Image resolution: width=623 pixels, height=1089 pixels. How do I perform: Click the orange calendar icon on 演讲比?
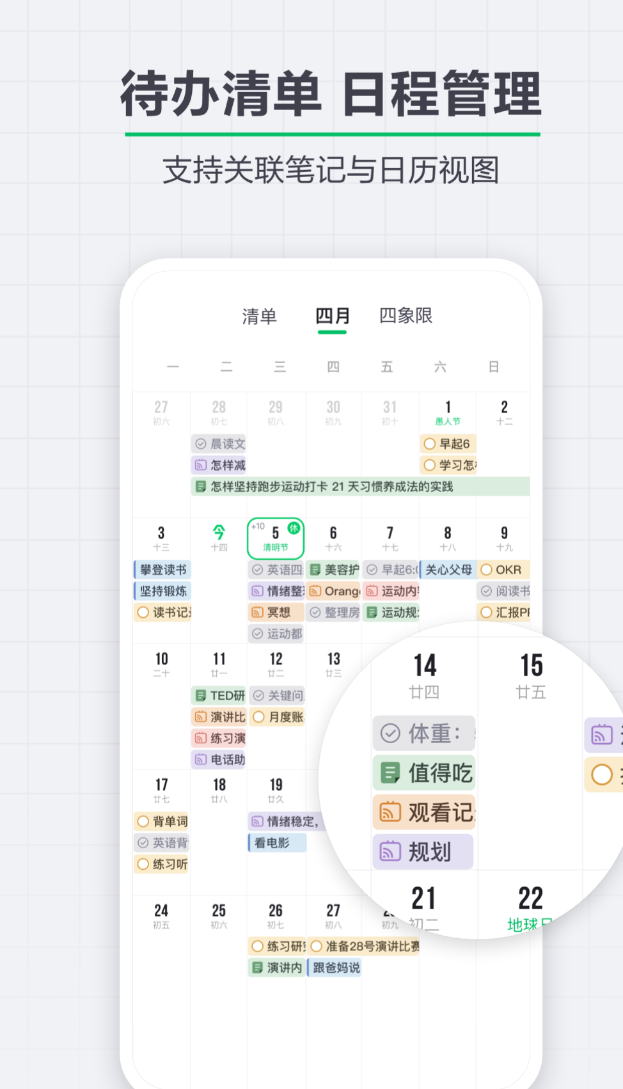tap(201, 717)
